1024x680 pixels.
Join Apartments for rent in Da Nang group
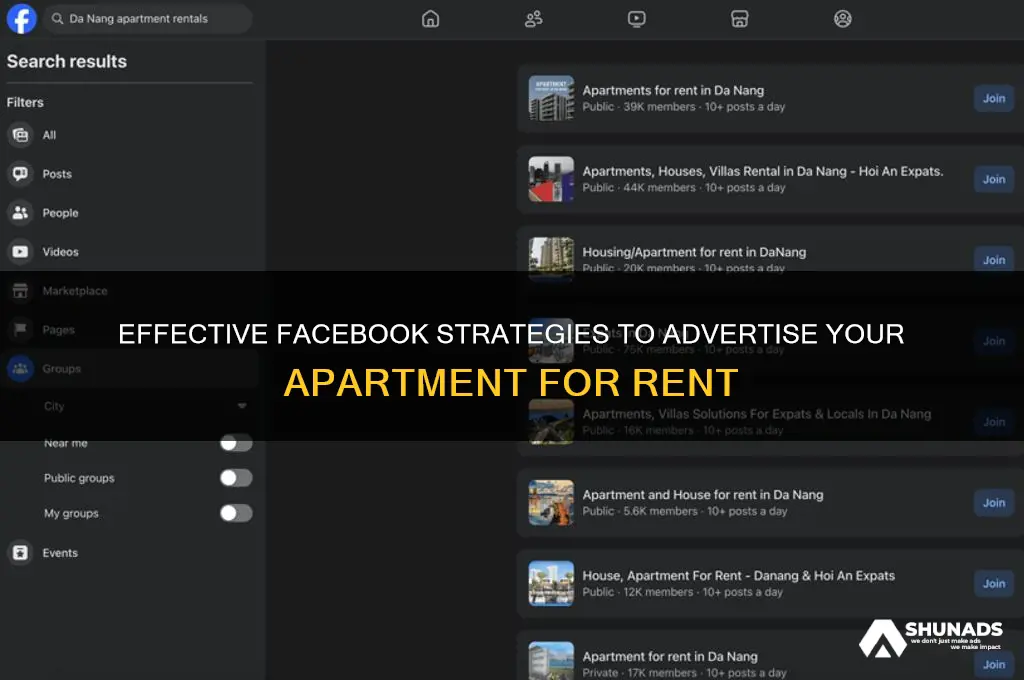[994, 99]
